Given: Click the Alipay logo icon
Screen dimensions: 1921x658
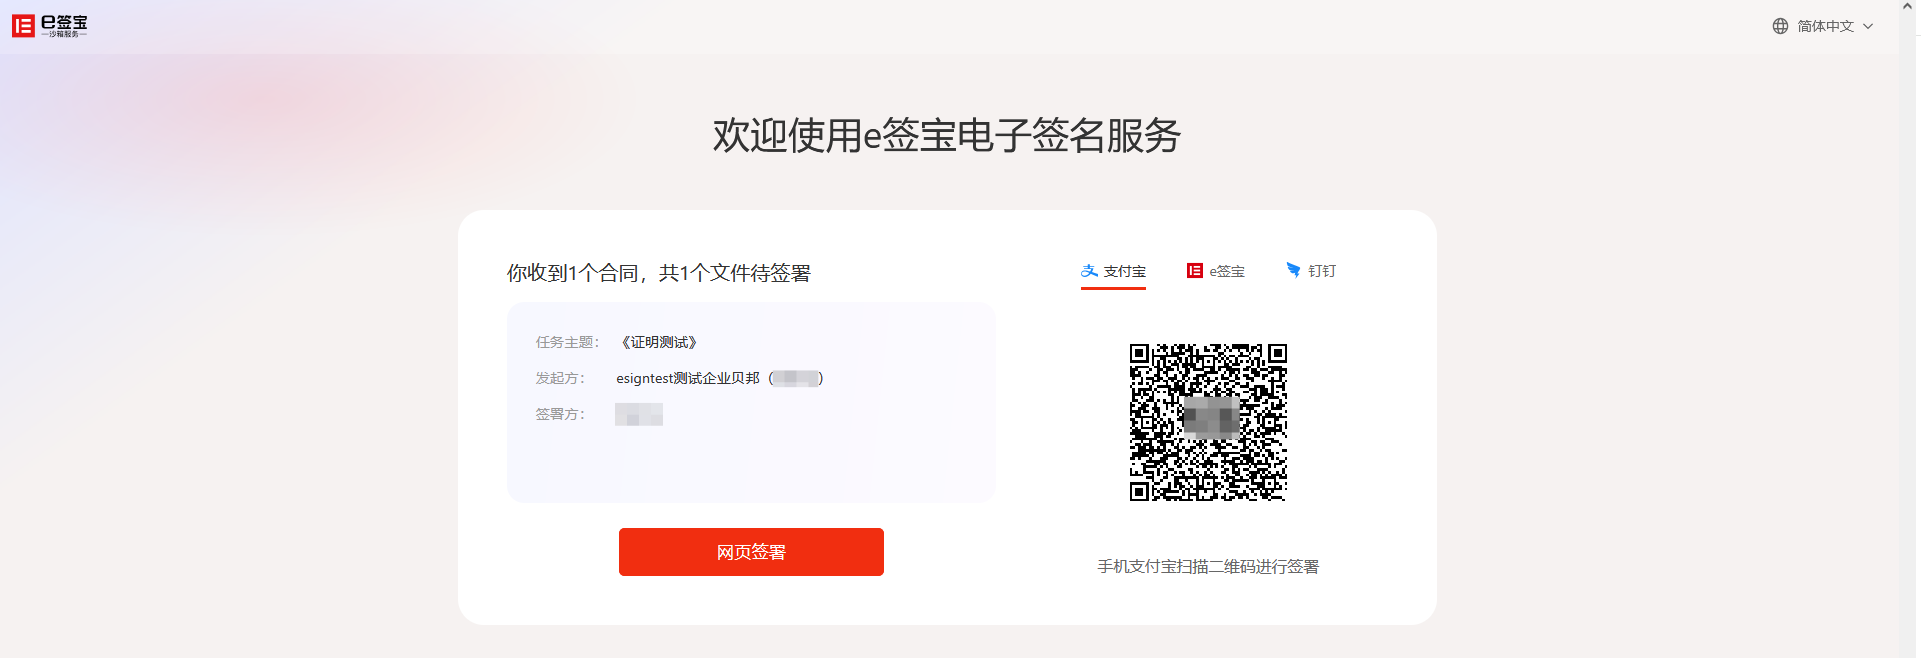Looking at the screenshot, I should (x=1090, y=271).
